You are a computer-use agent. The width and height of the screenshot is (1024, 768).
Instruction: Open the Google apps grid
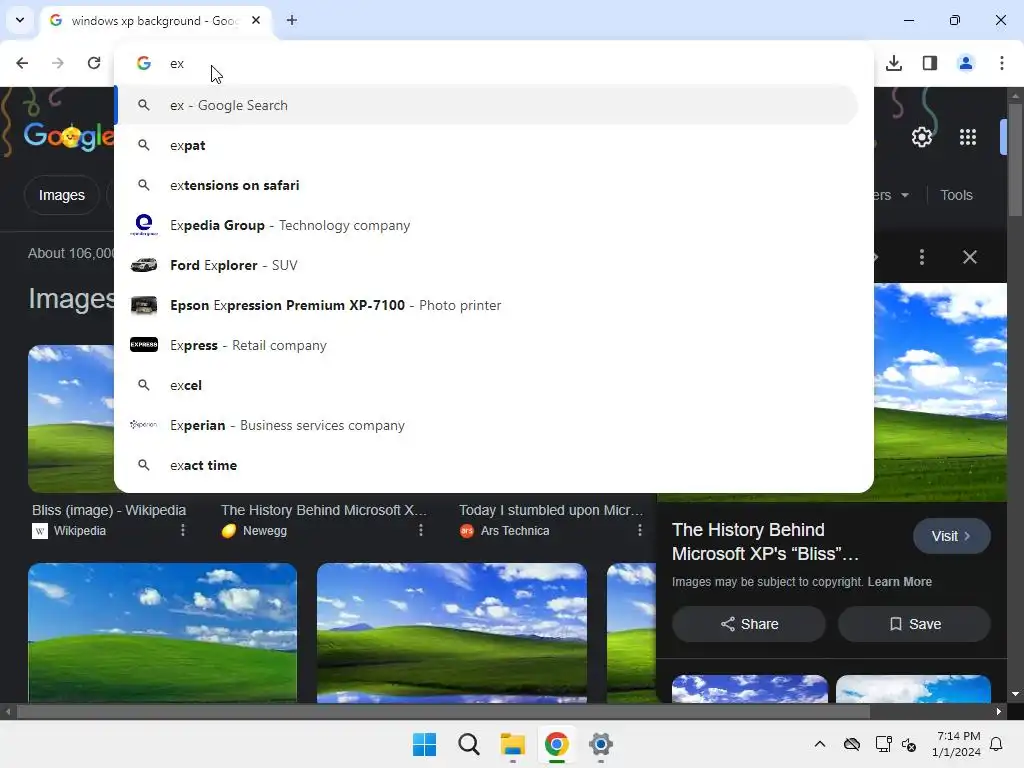tap(968, 137)
